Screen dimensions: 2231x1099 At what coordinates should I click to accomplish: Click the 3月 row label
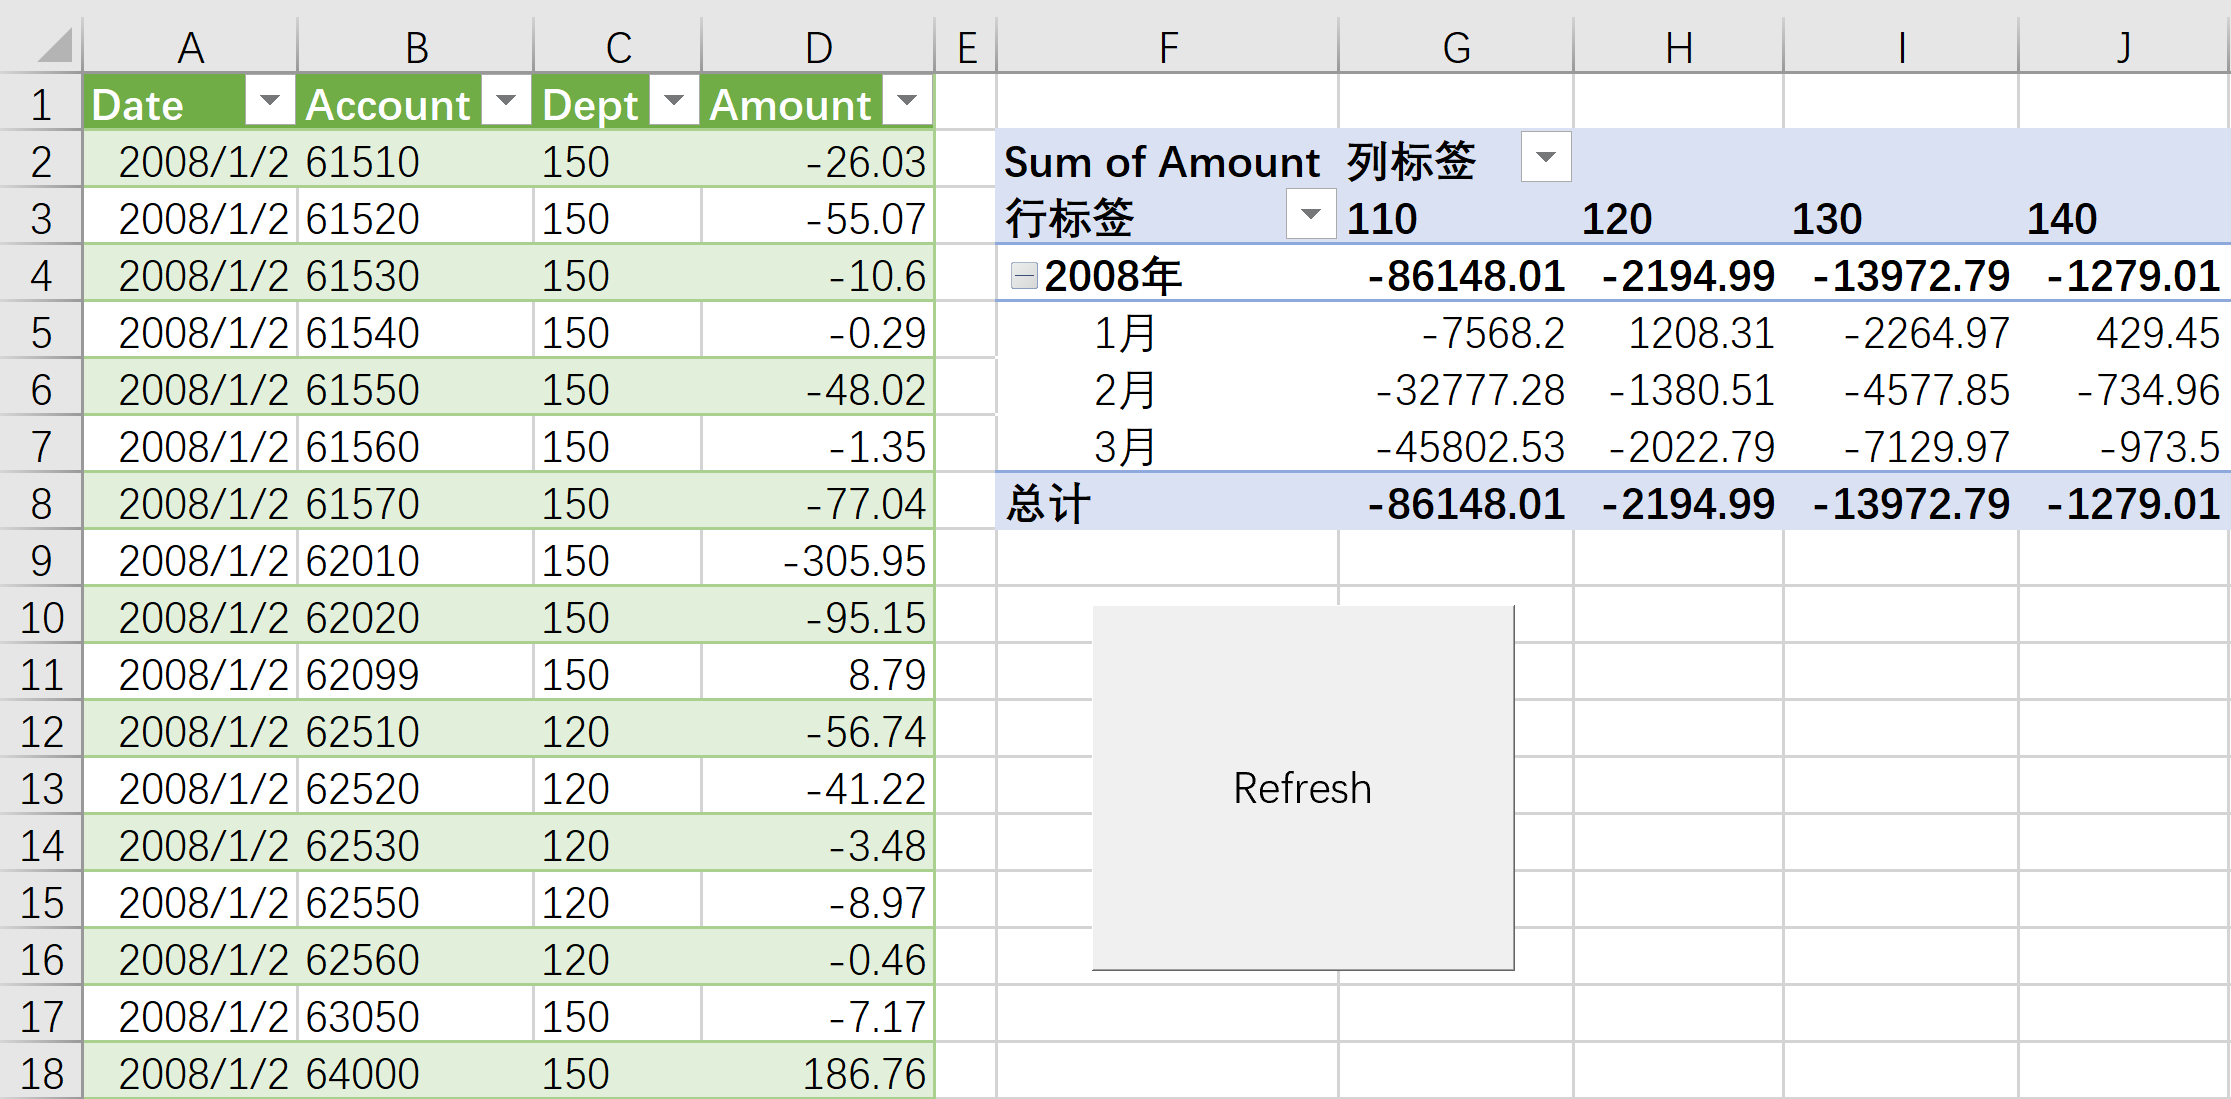1124,447
